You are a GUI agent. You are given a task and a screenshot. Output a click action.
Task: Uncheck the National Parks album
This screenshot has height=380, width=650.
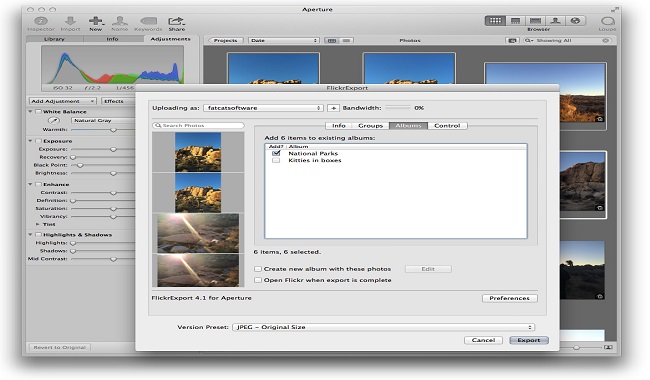[x=276, y=153]
